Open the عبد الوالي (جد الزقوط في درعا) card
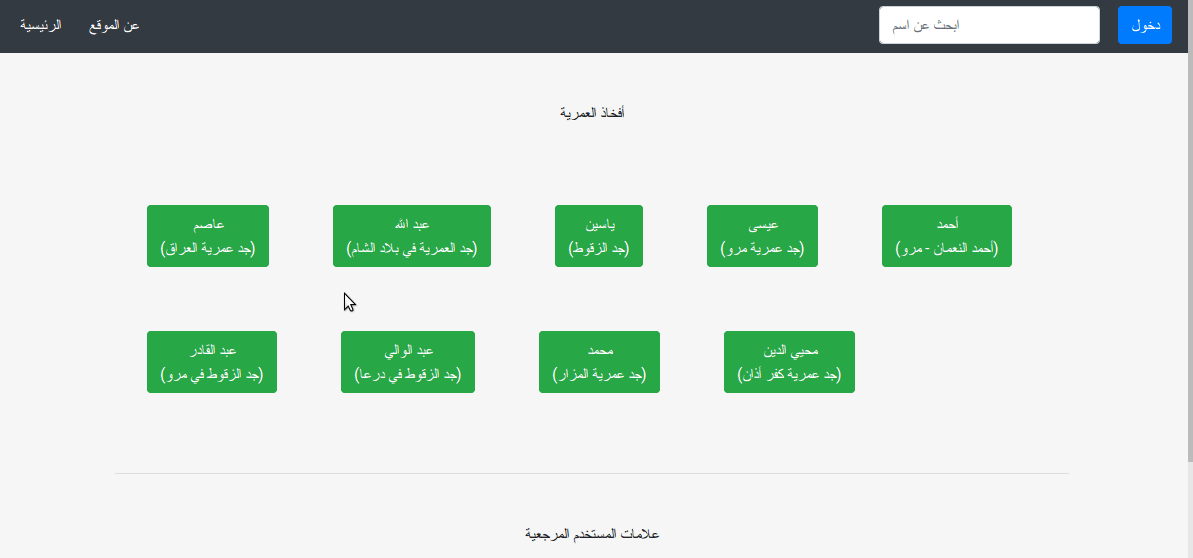 pos(408,362)
